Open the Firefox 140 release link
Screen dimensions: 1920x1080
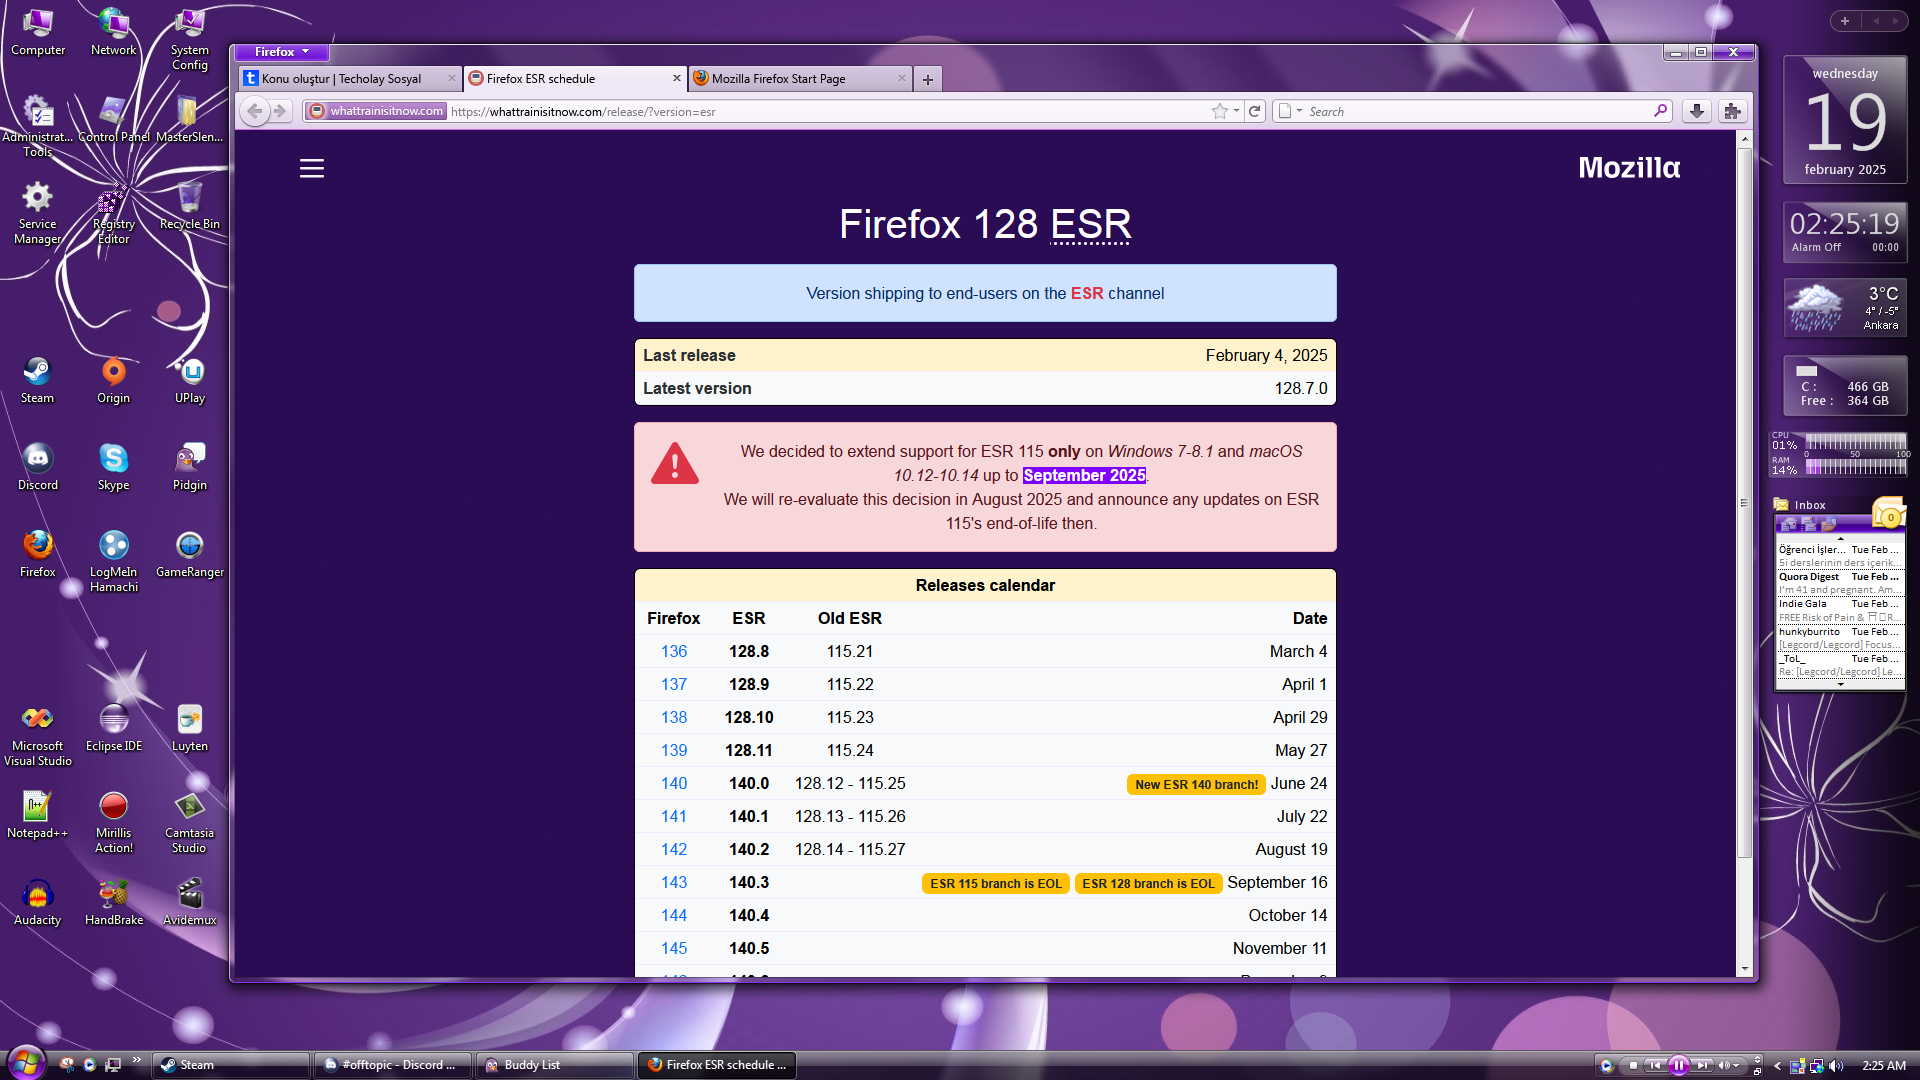tap(674, 783)
